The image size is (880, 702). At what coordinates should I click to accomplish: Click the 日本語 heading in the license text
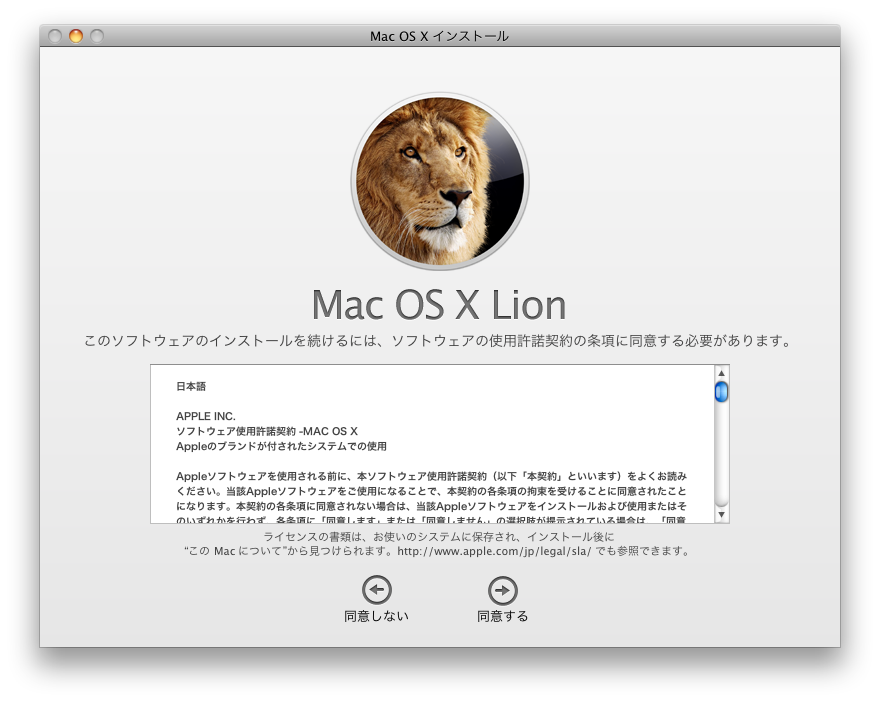pos(191,386)
